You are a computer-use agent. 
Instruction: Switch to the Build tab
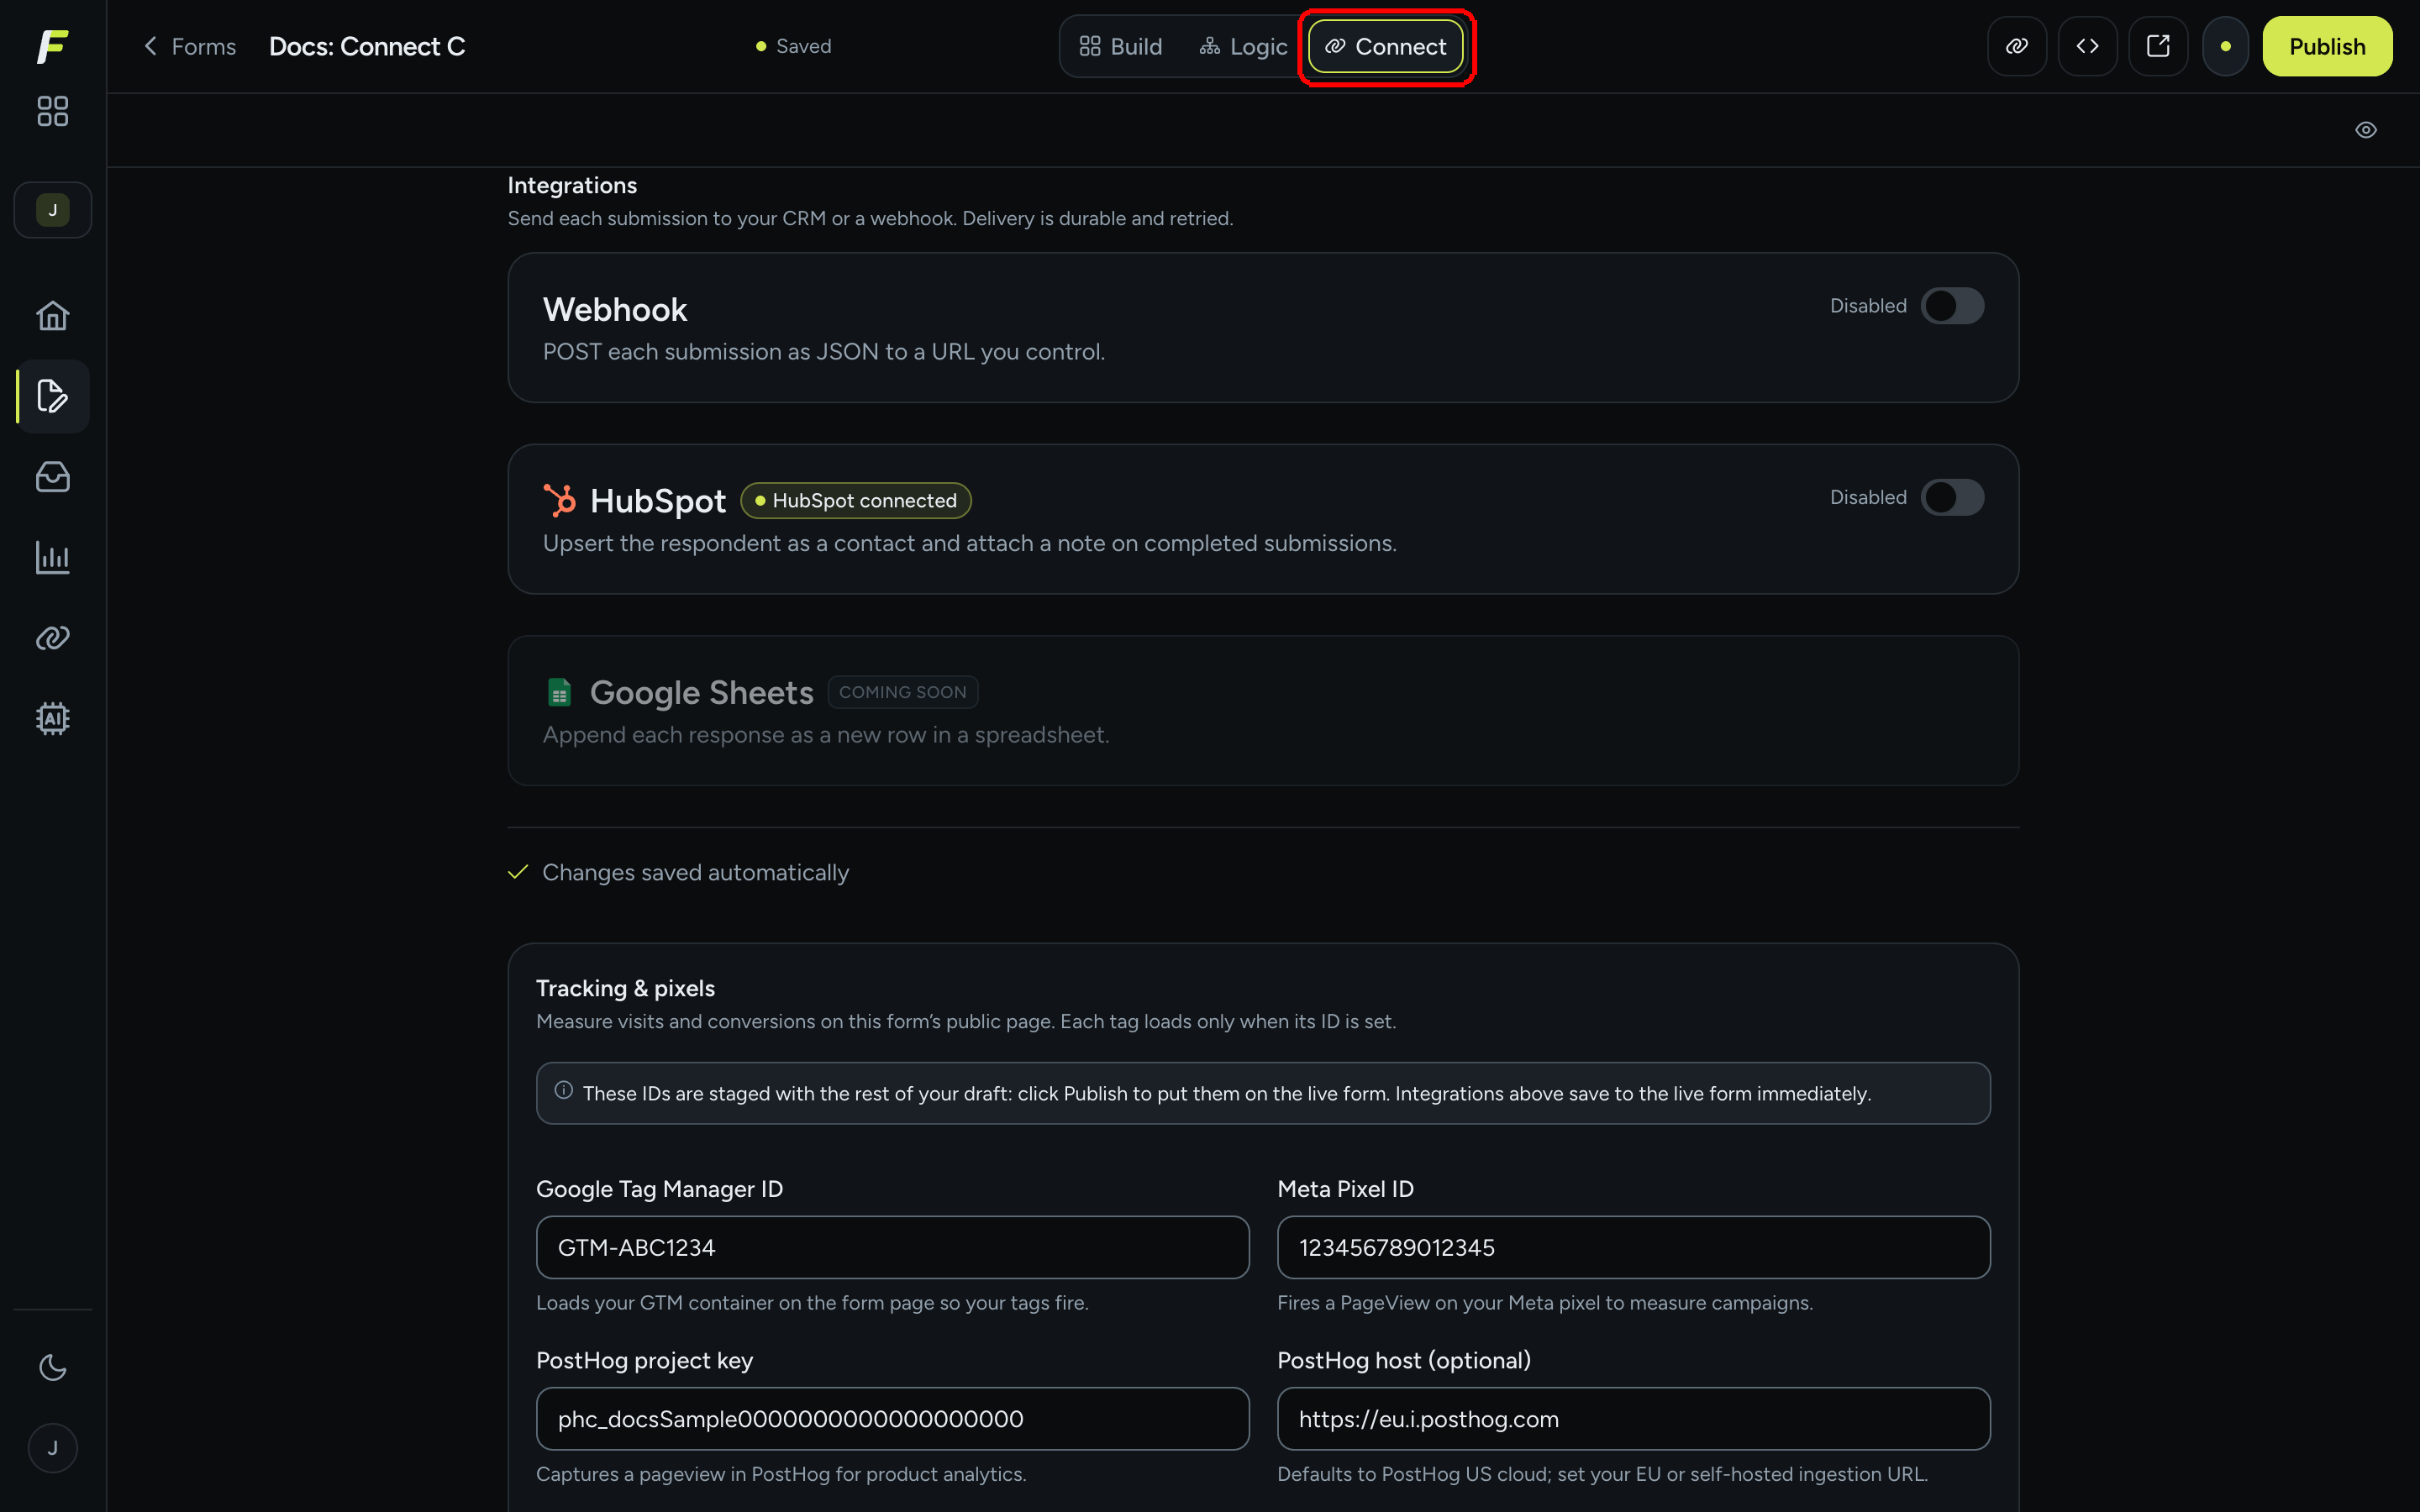[1121, 46]
